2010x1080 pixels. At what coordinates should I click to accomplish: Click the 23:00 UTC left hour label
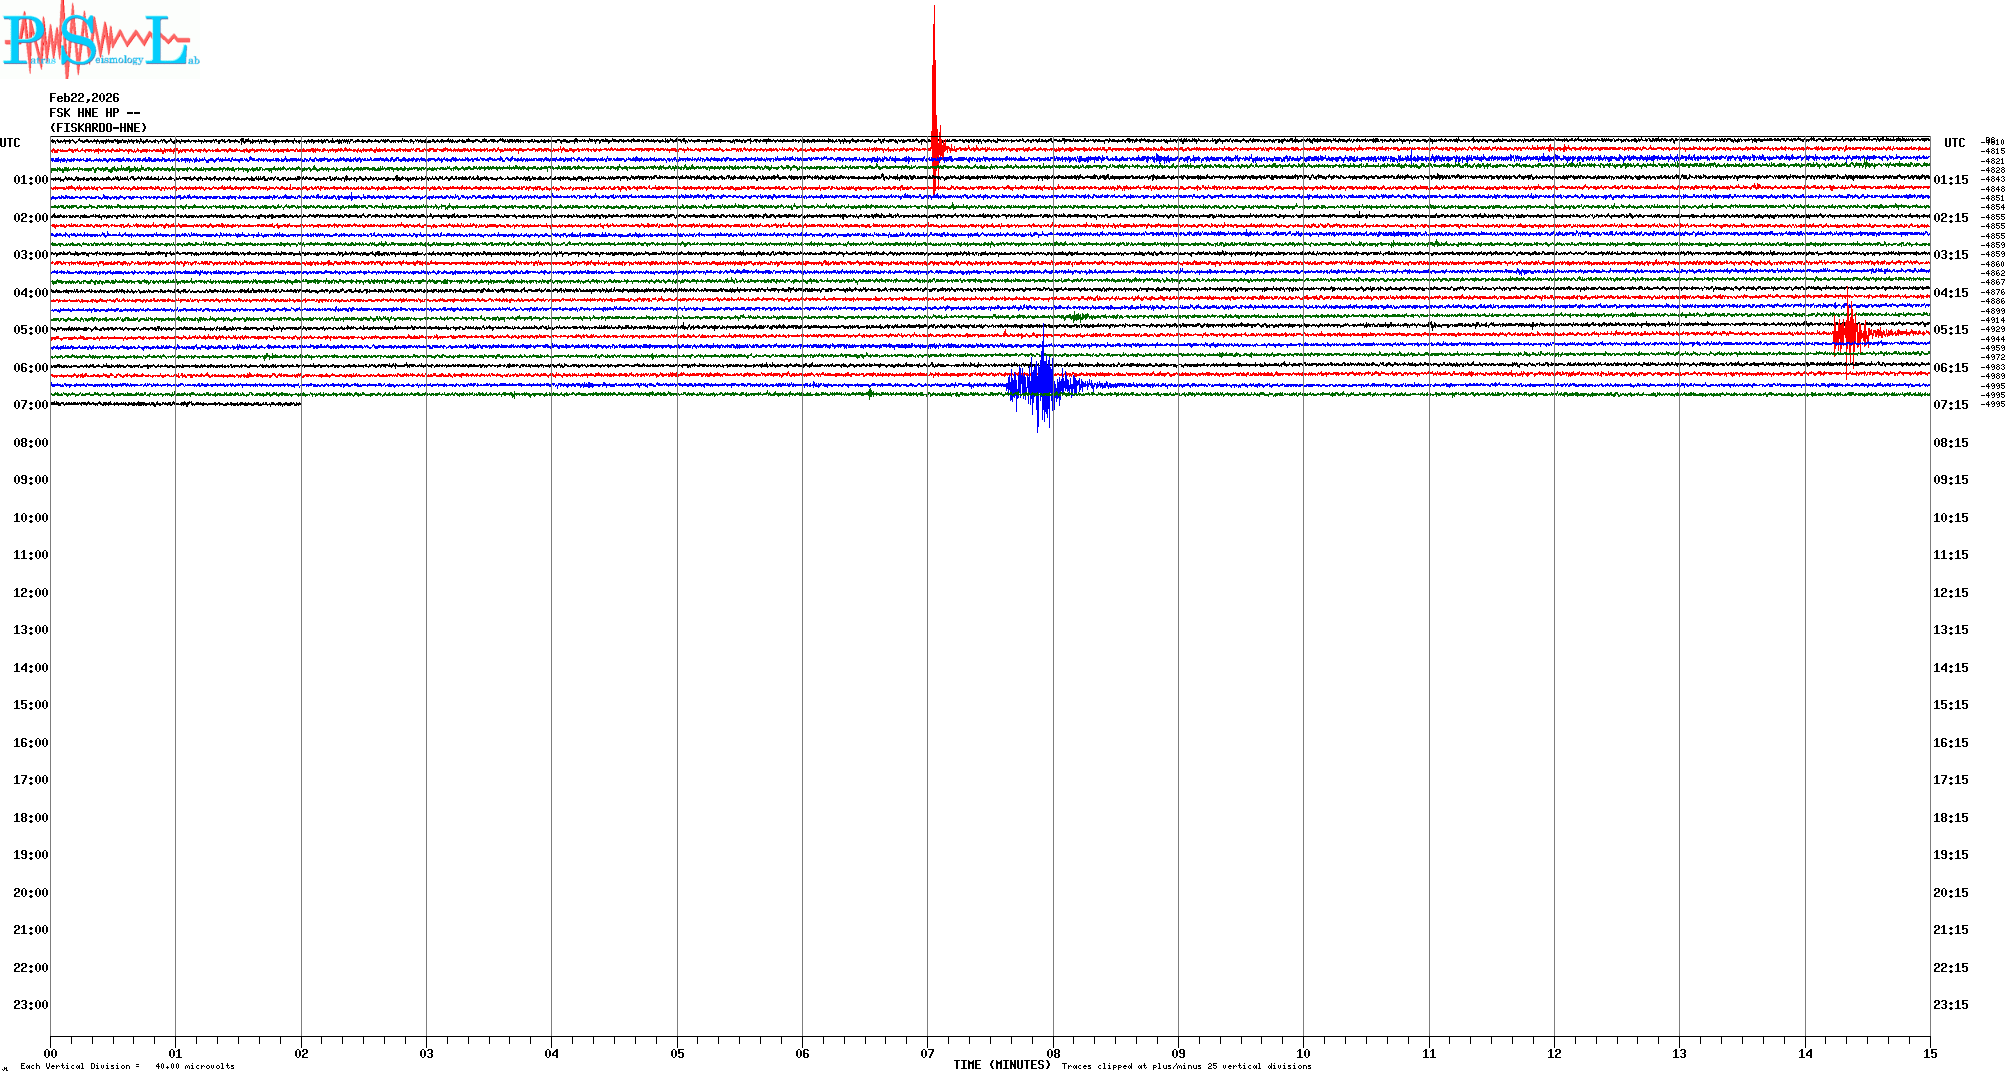pos(30,1005)
